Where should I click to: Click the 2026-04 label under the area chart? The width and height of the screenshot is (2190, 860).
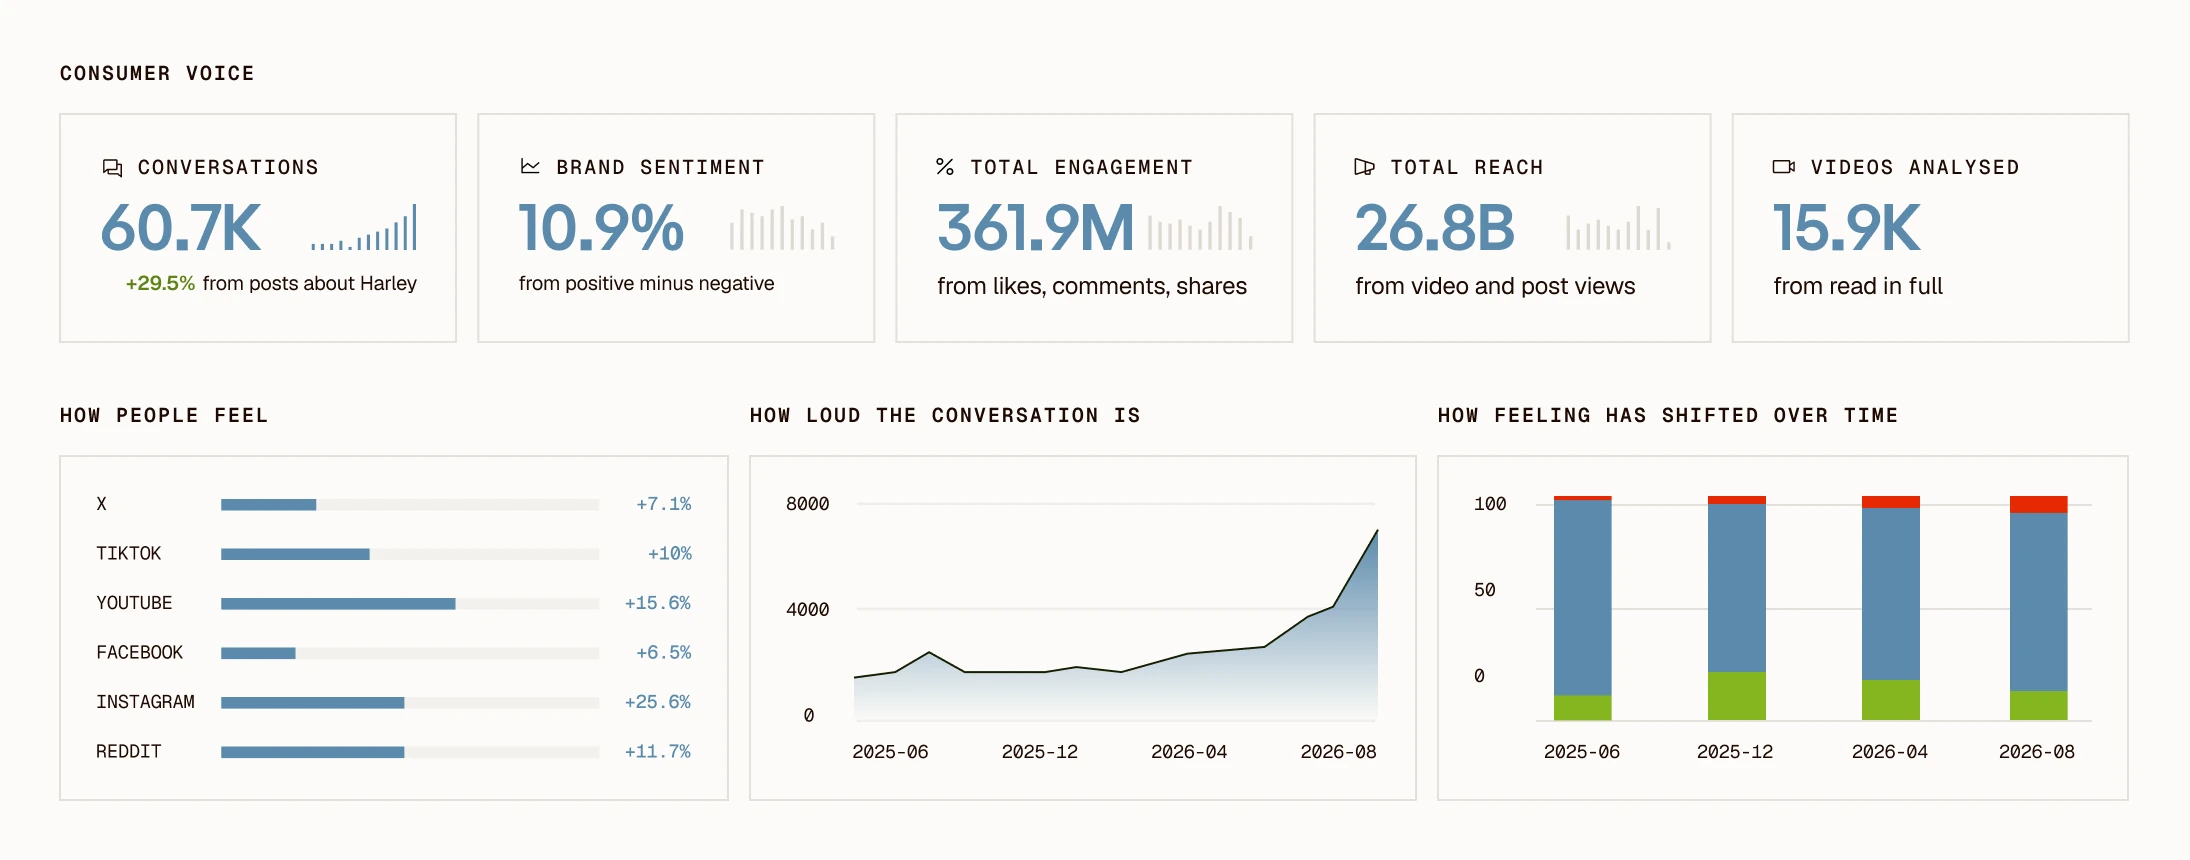pos(1189,752)
